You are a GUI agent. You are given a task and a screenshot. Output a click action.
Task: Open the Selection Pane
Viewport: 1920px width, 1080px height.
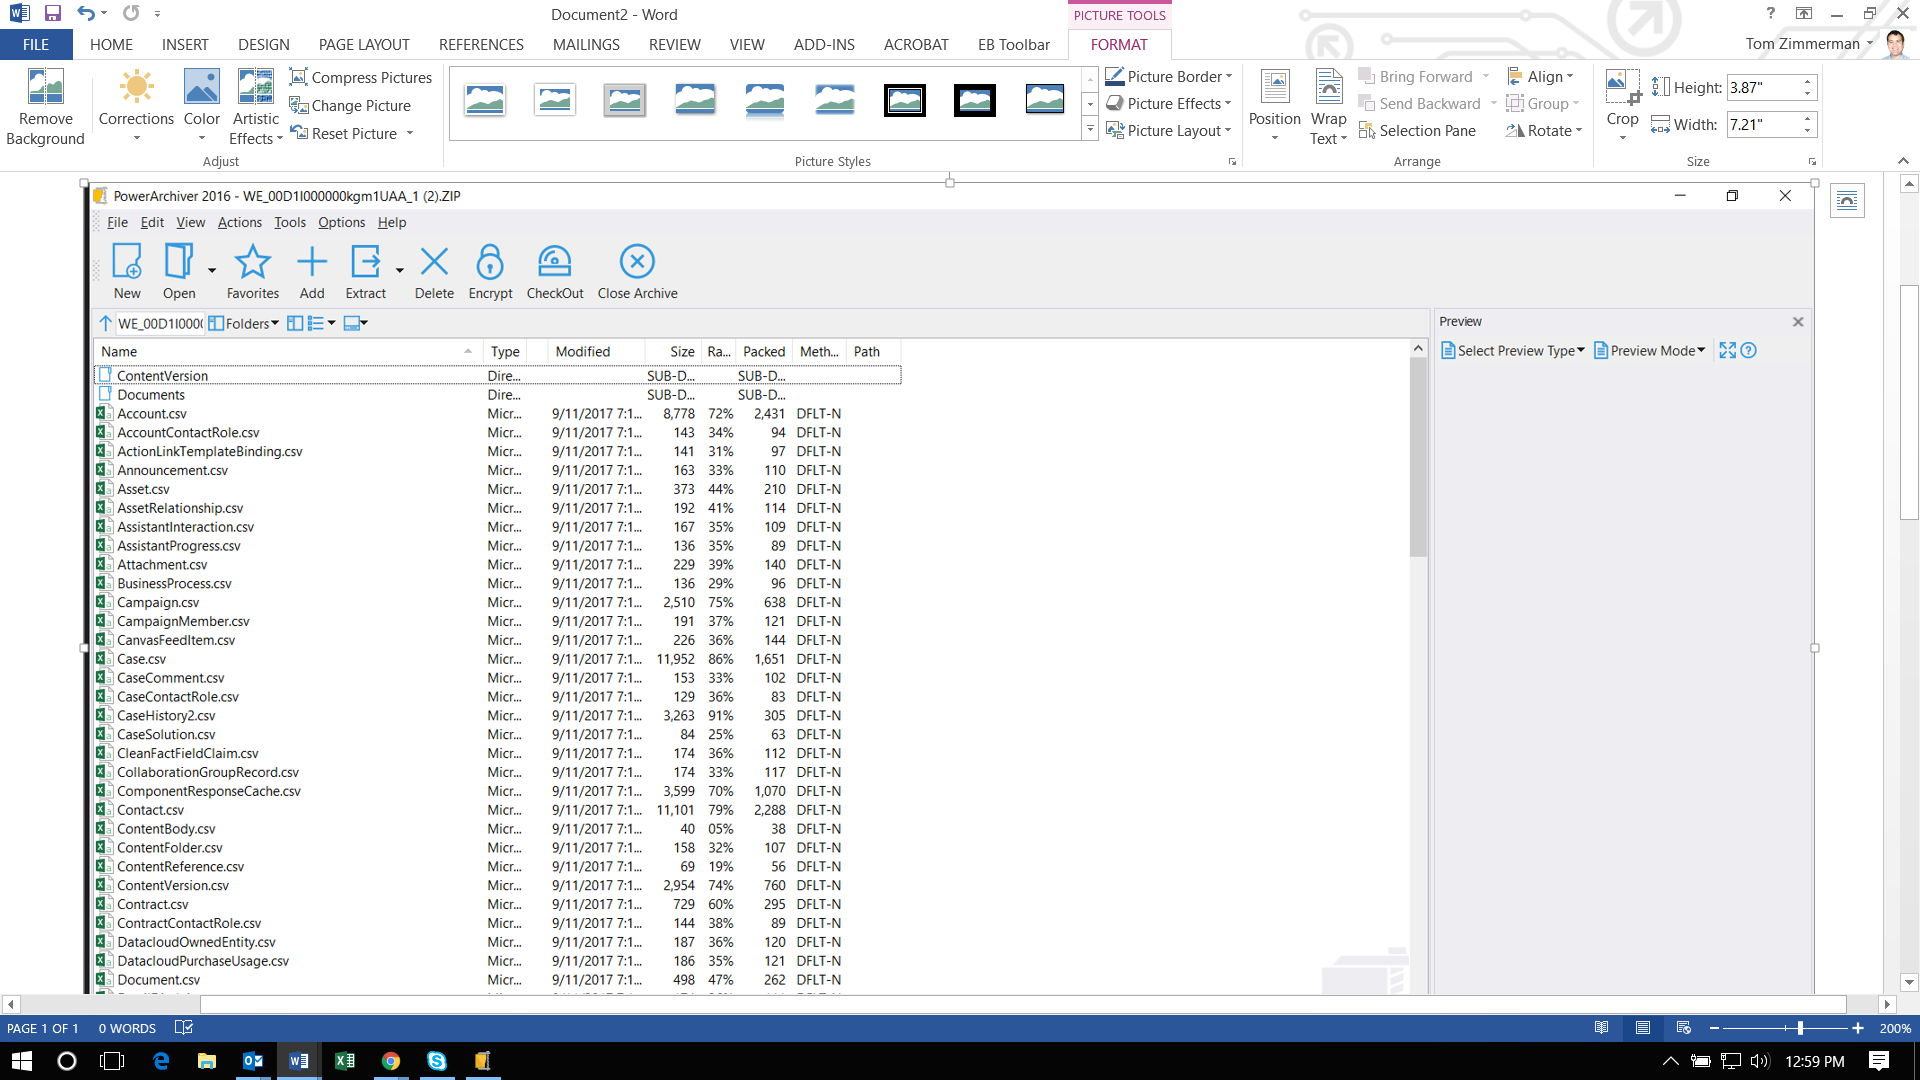tap(1417, 131)
